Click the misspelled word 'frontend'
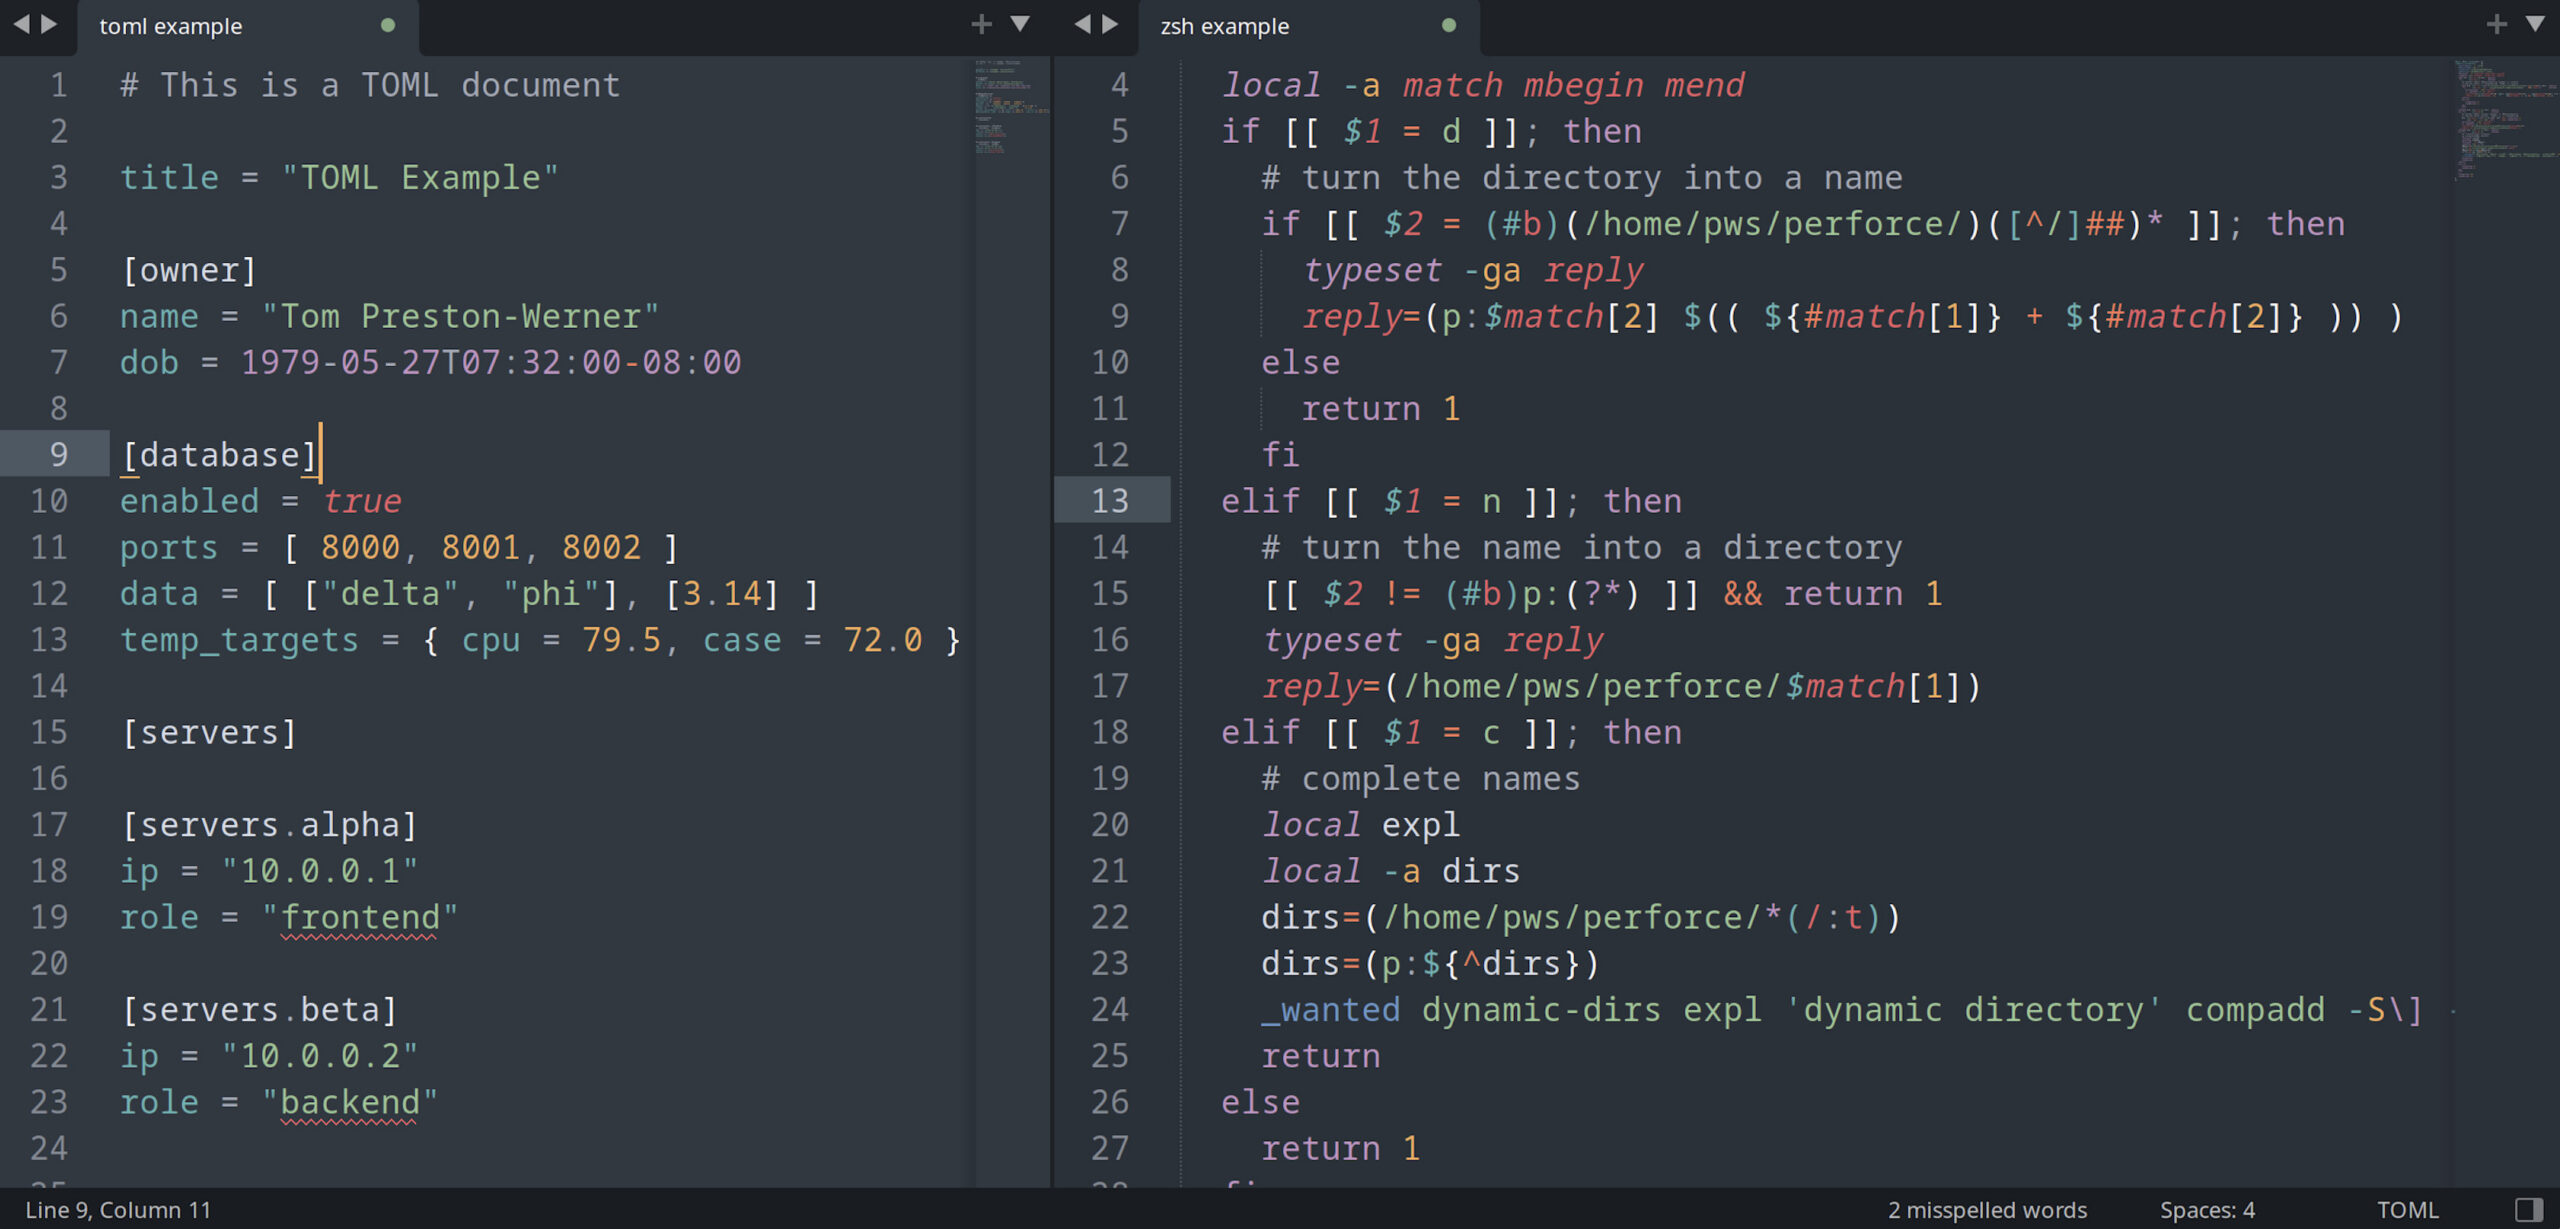Viewport: 2560px width, 1229px height. pos(360,916)
